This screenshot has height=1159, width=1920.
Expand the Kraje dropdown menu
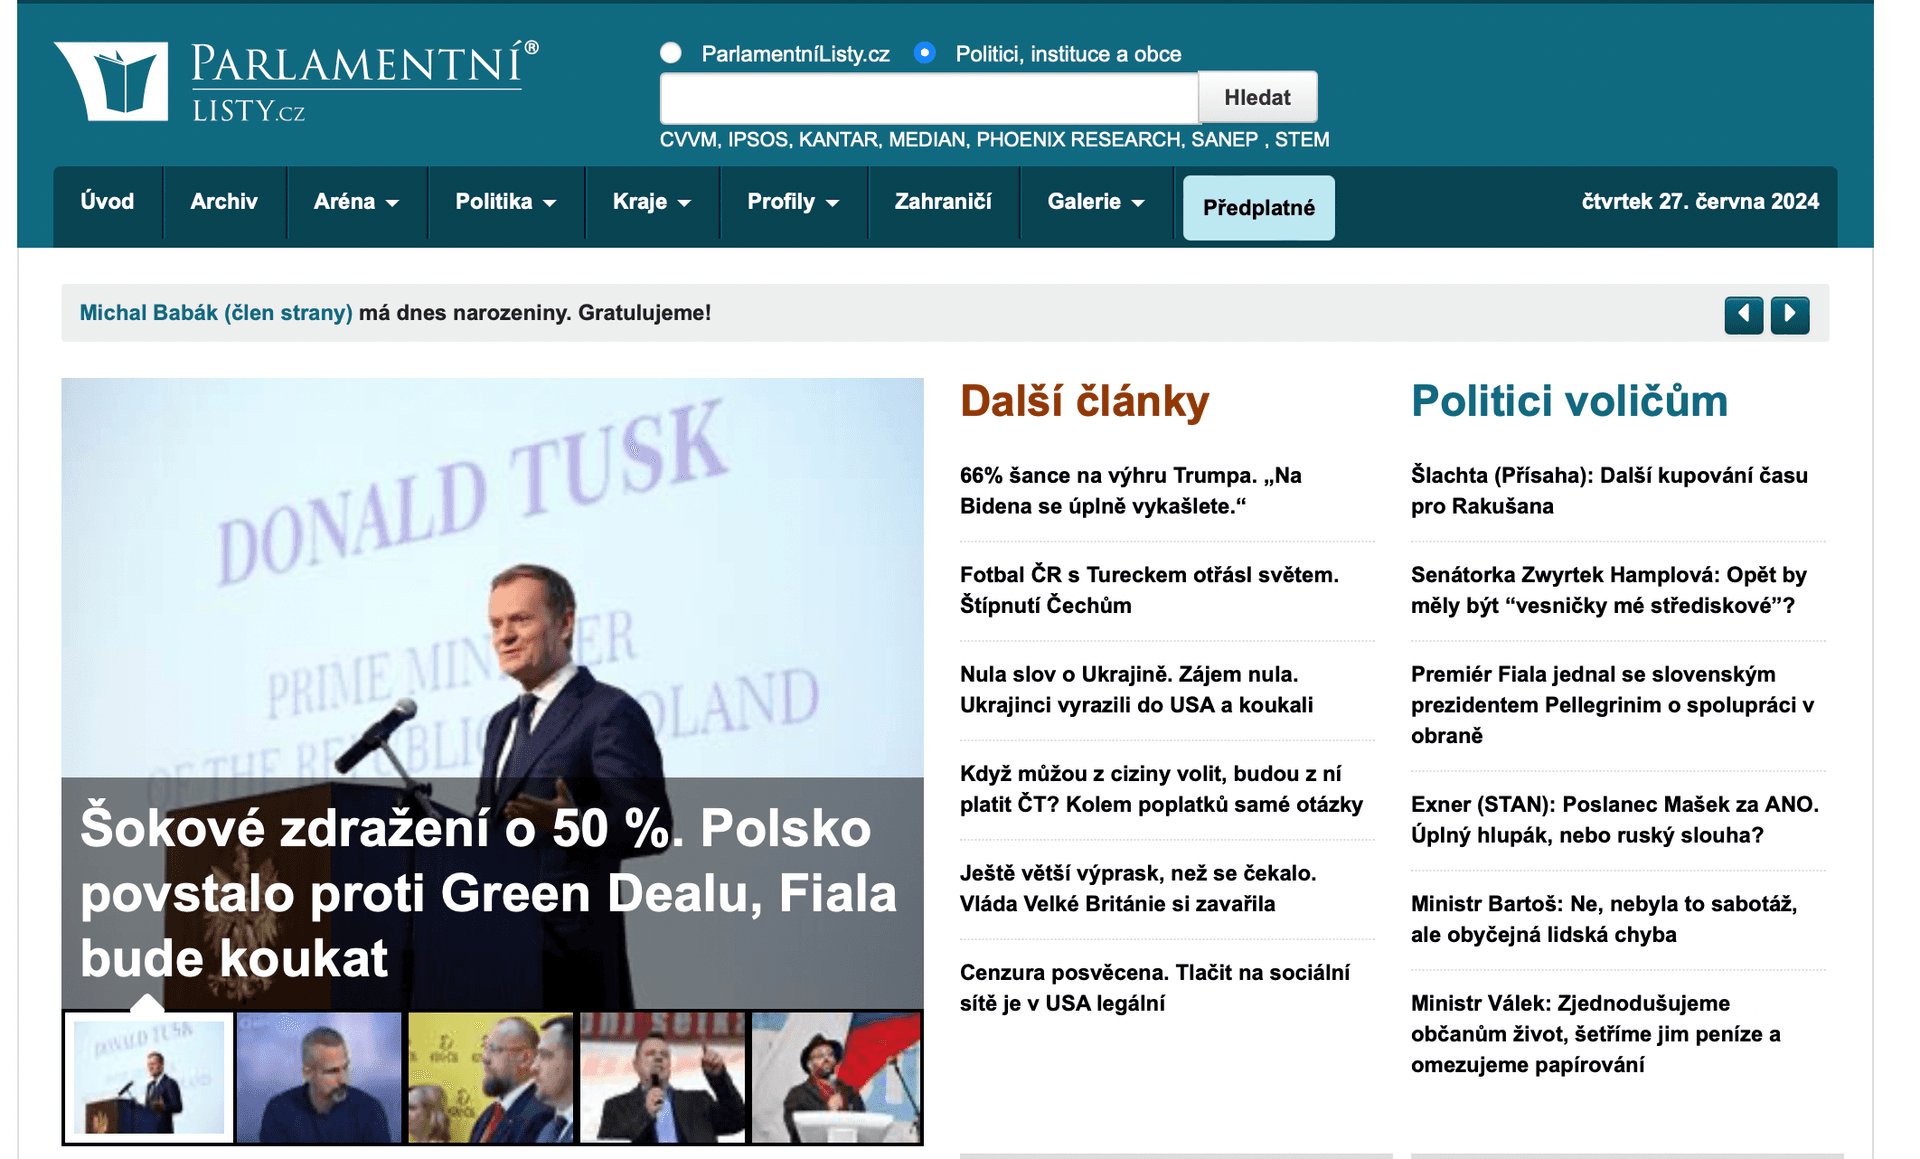click(651, 202)
